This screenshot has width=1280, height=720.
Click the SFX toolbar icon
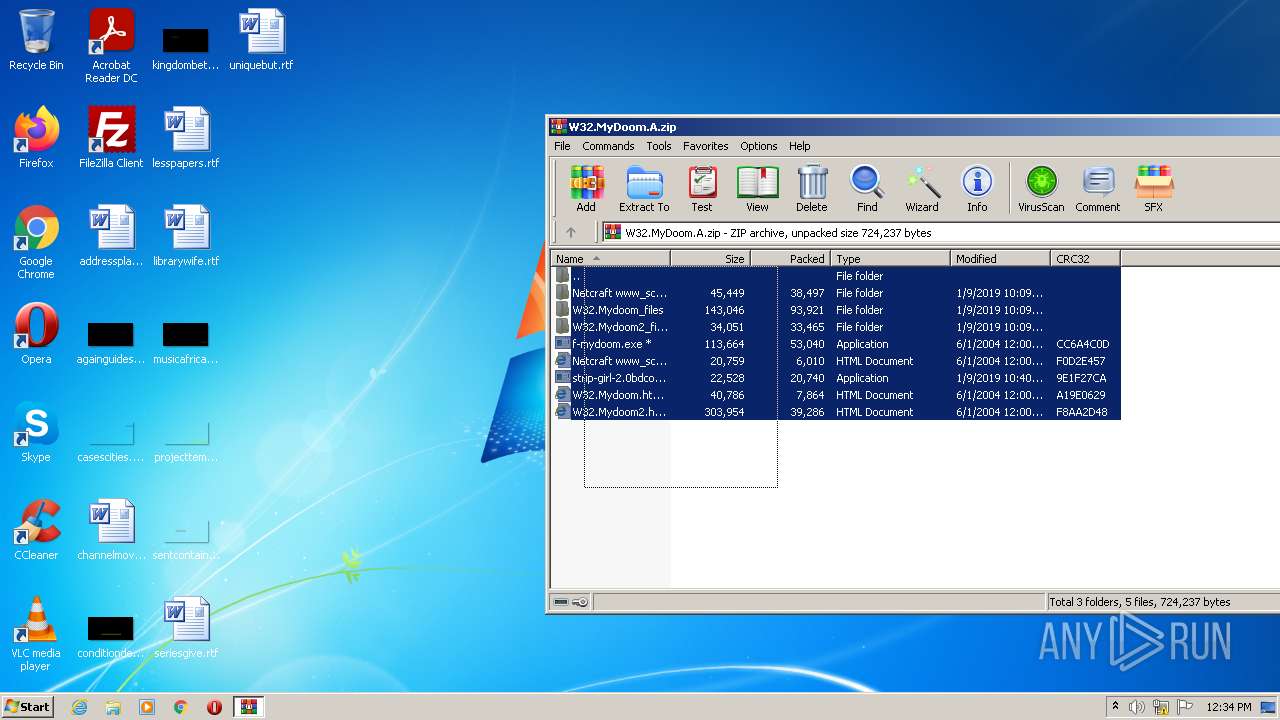[1153, 189]
